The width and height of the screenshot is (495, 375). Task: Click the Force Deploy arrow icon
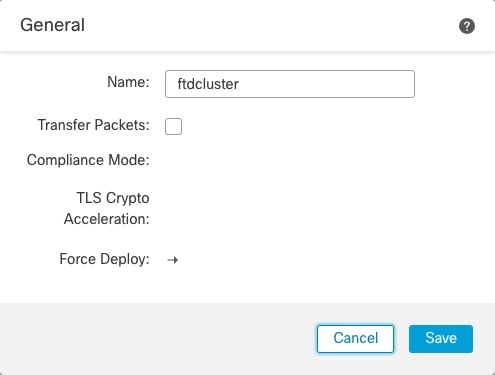tap(173, 260)
